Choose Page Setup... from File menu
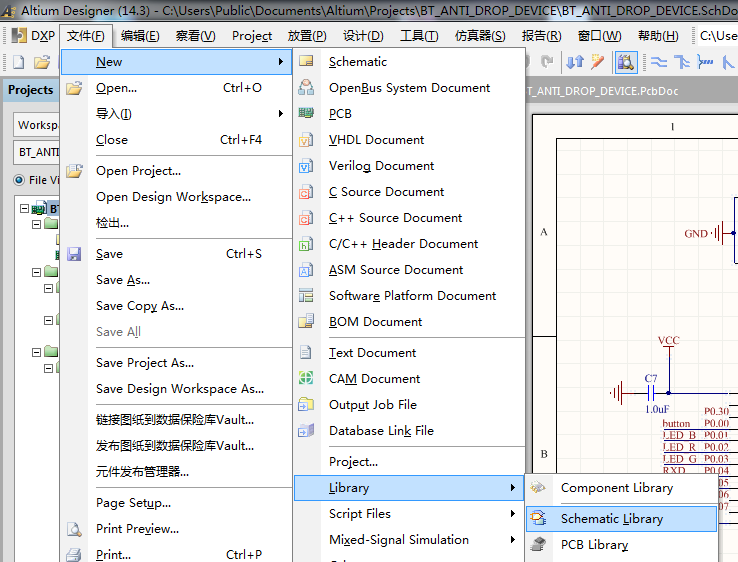The height and width of the screenshot is (562, 738). click(177, 503)
